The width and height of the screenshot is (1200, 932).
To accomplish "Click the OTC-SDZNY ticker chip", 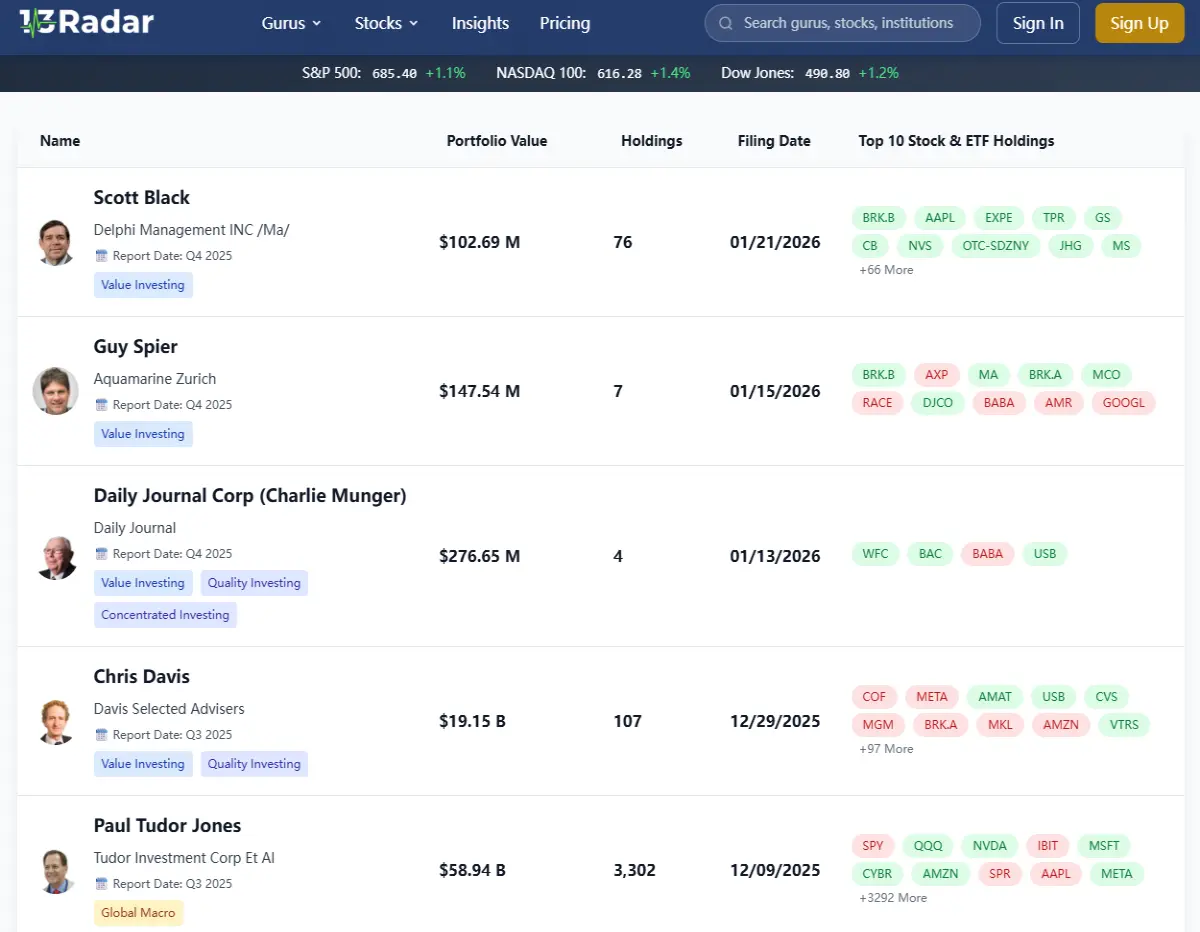I will click(x=995, y=246).
